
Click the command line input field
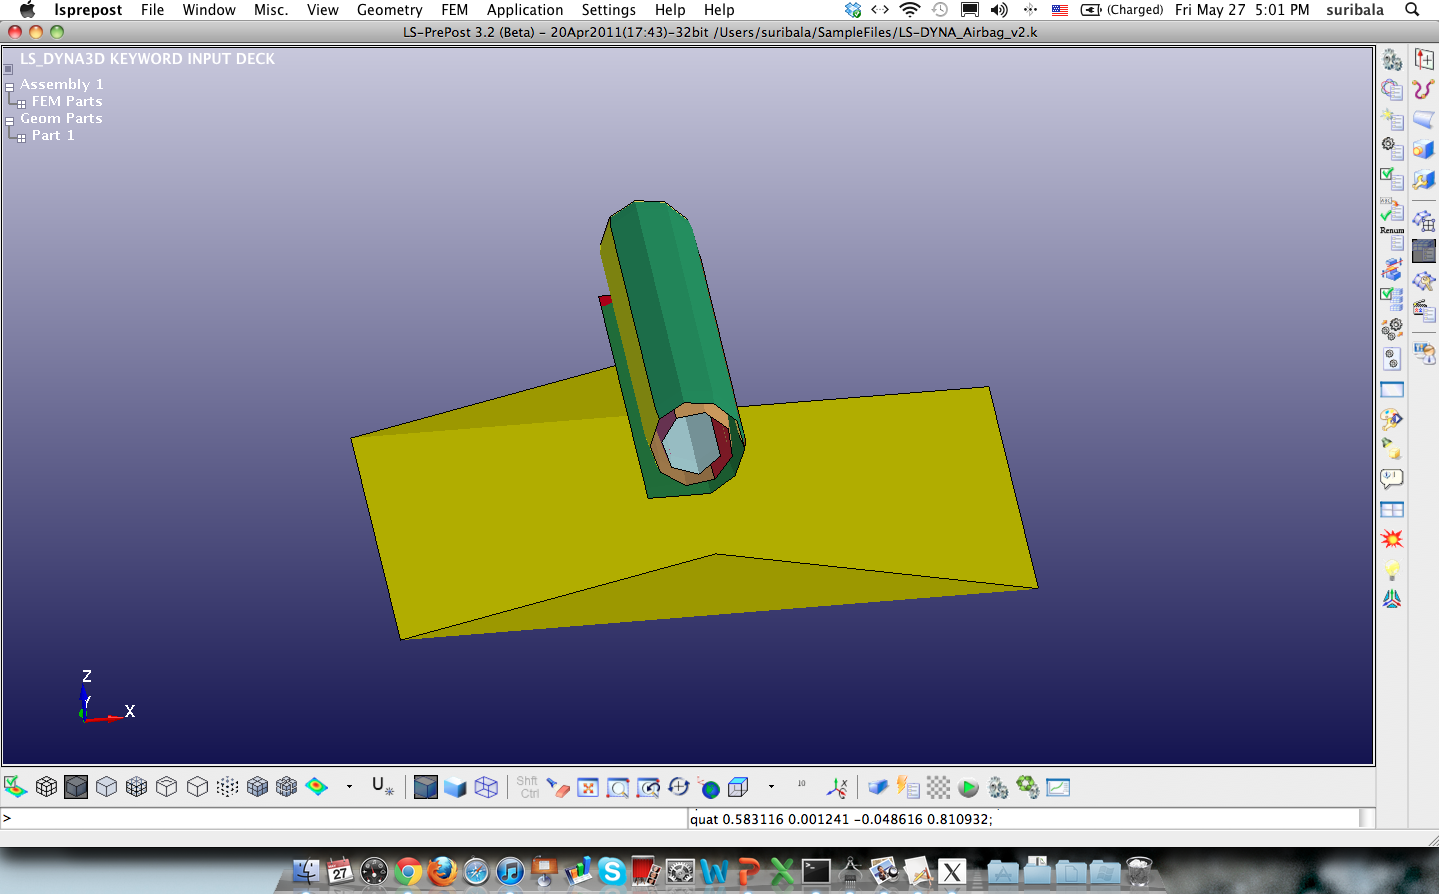343,818
